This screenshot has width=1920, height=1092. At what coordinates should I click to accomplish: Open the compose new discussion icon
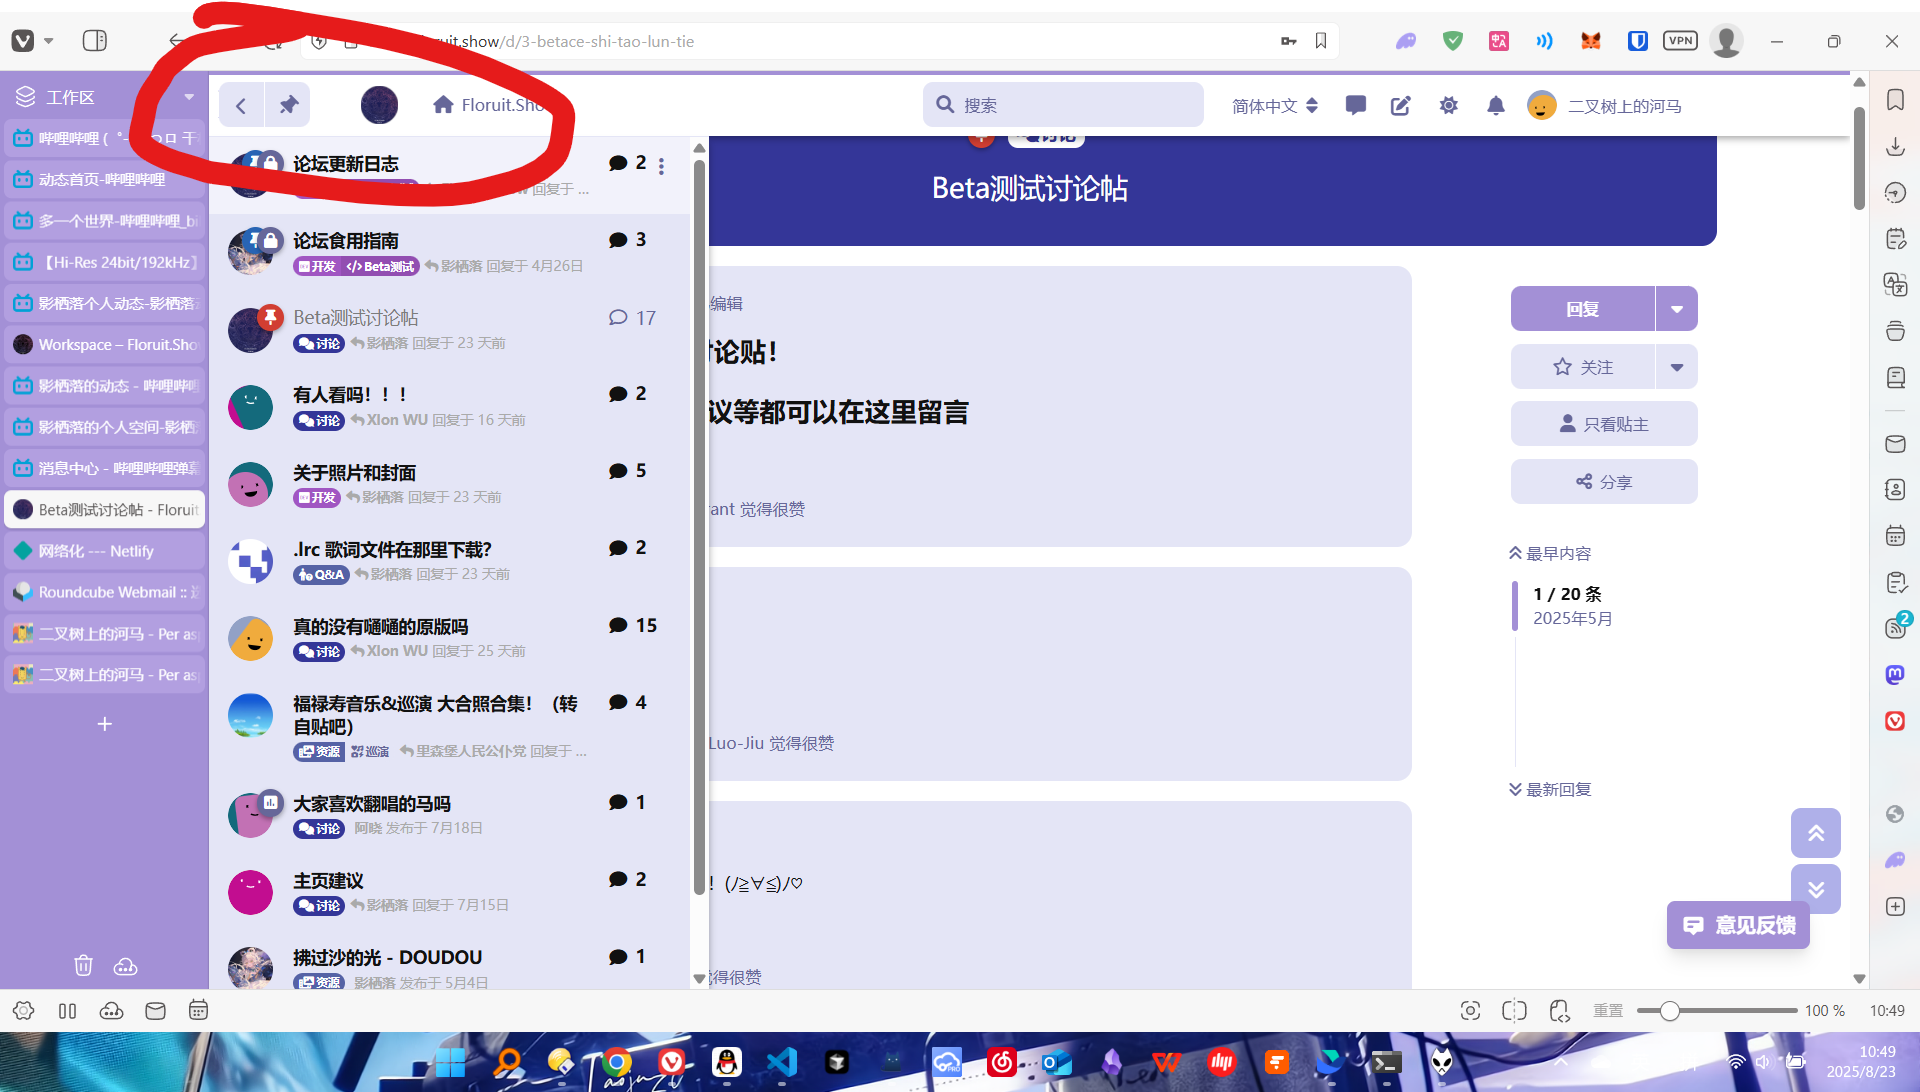1401,106
